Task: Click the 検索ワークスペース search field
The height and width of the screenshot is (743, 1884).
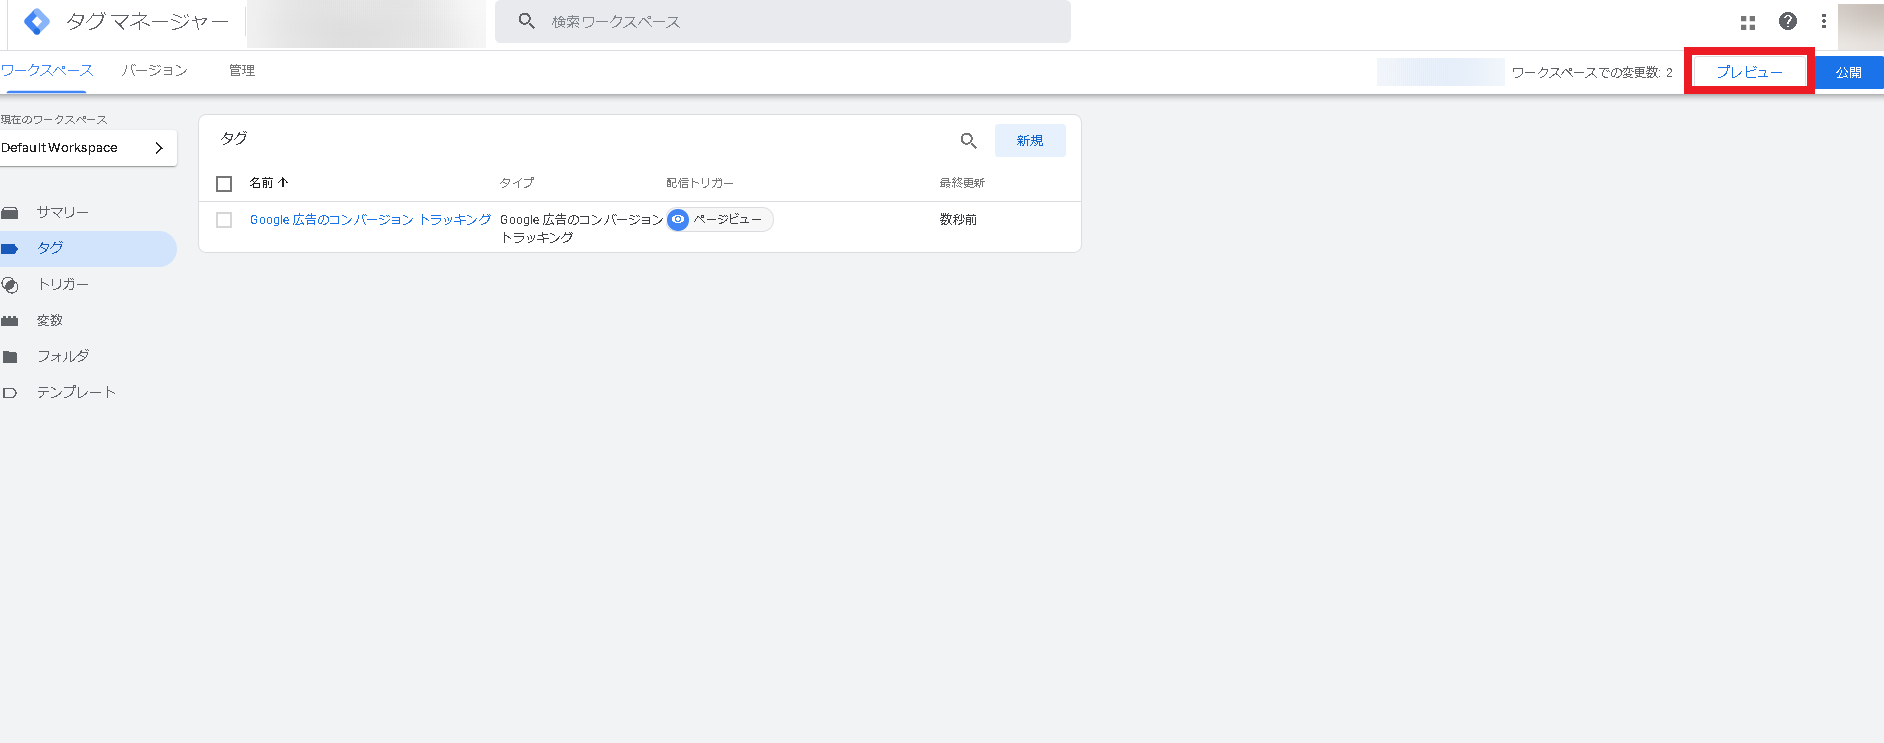Action: [x=783, y=21]
